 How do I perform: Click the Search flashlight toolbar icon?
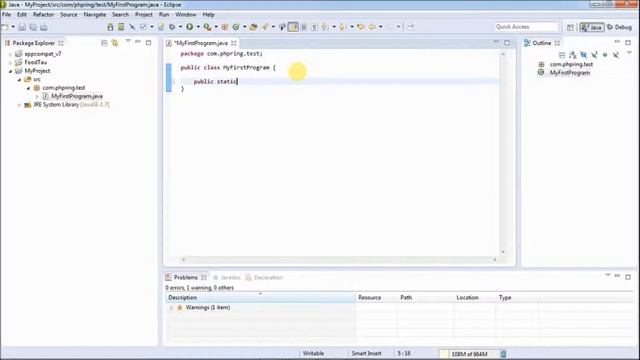tap(265, 27)
